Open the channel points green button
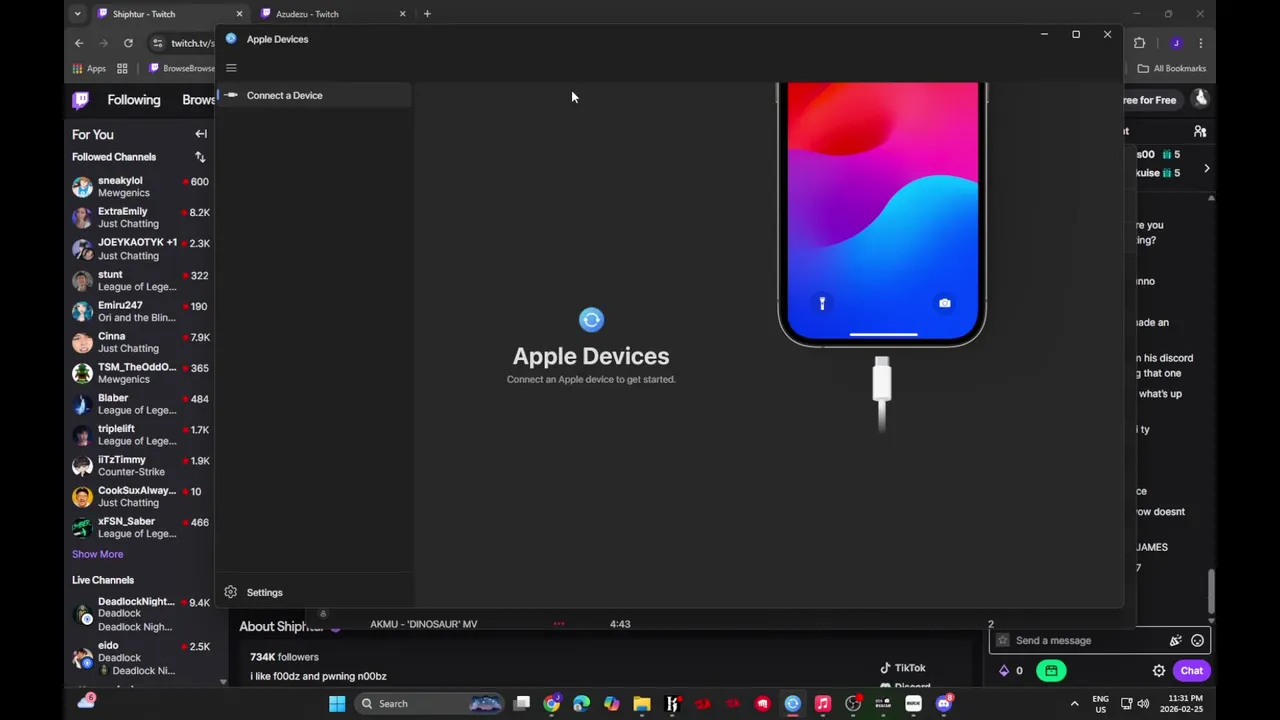The height and width of the screenshot is (720, 1280). tap(1051, 671)
